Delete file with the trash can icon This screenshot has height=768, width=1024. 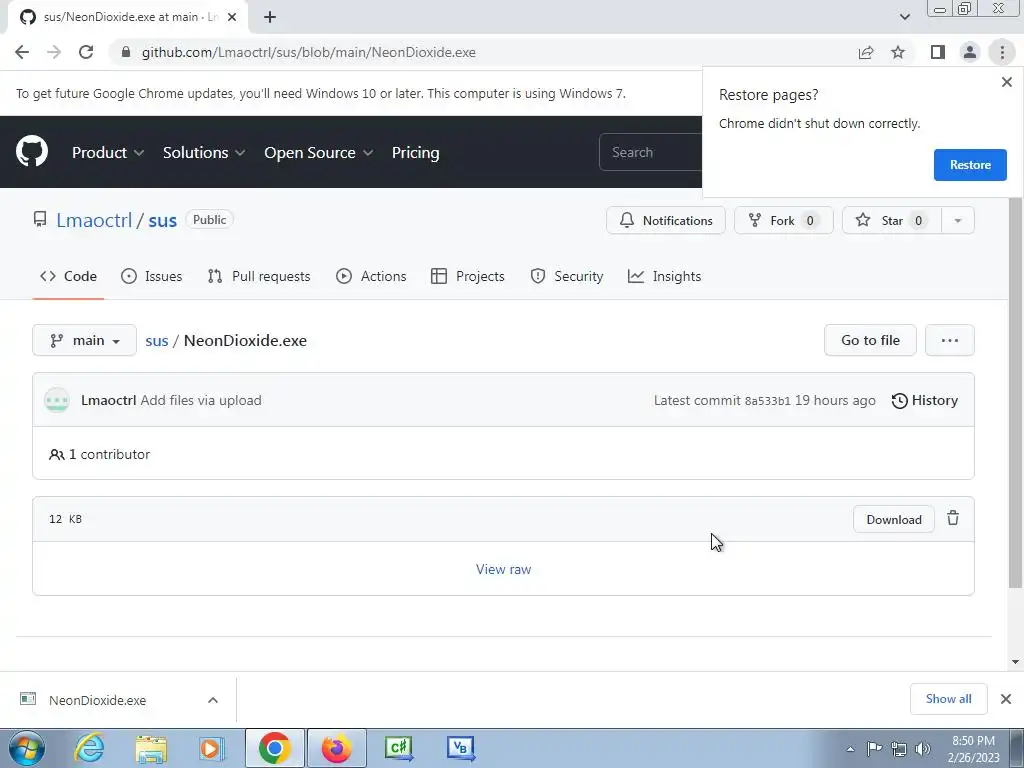coord(953,519)
